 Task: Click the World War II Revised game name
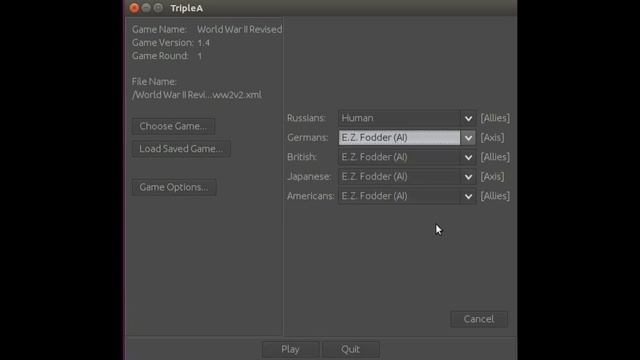click(240, 29)
